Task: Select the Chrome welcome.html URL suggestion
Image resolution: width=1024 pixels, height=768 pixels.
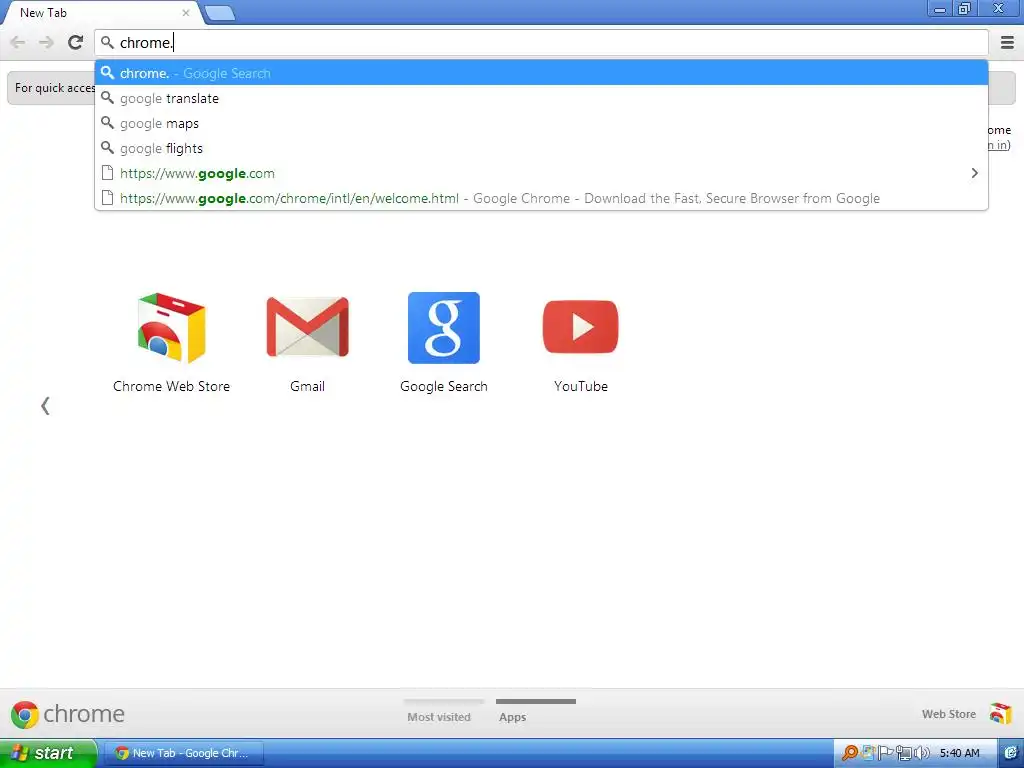Action: tap(541, 198)
